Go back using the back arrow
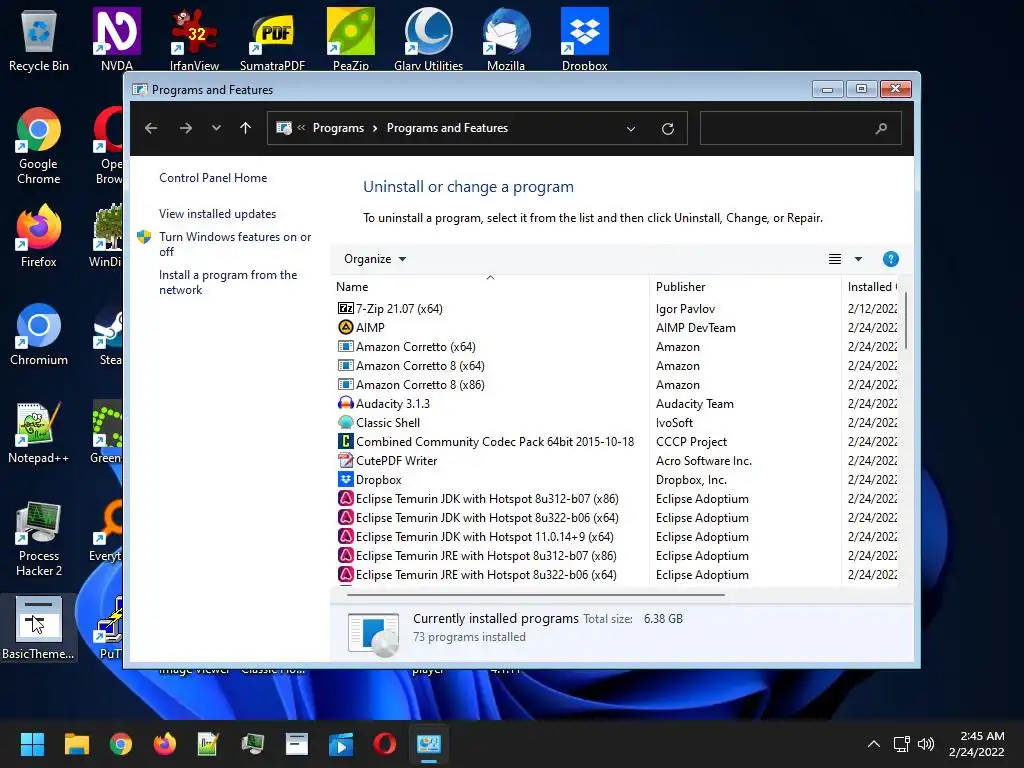This screenshot has height=768, width=1024. pyautogui.click(x=151, y=128)
